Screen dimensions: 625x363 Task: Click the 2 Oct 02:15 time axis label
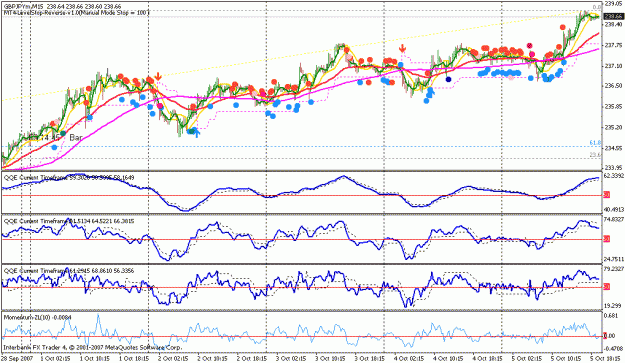coord(174,359)
